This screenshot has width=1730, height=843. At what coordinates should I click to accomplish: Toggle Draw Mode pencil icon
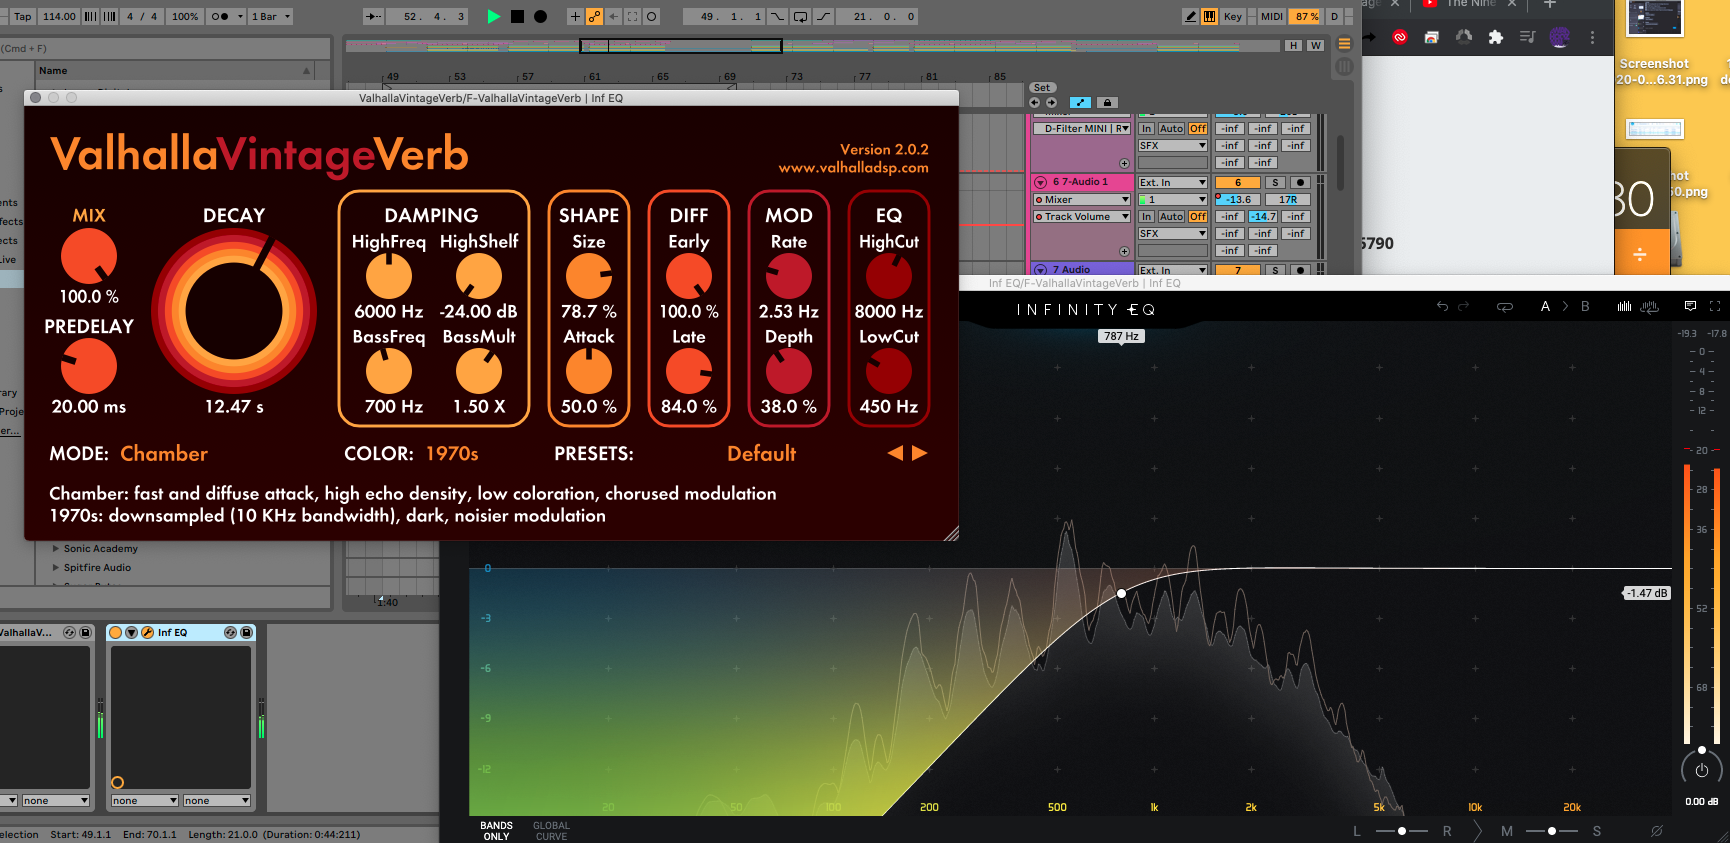(x=1190, y=16)
